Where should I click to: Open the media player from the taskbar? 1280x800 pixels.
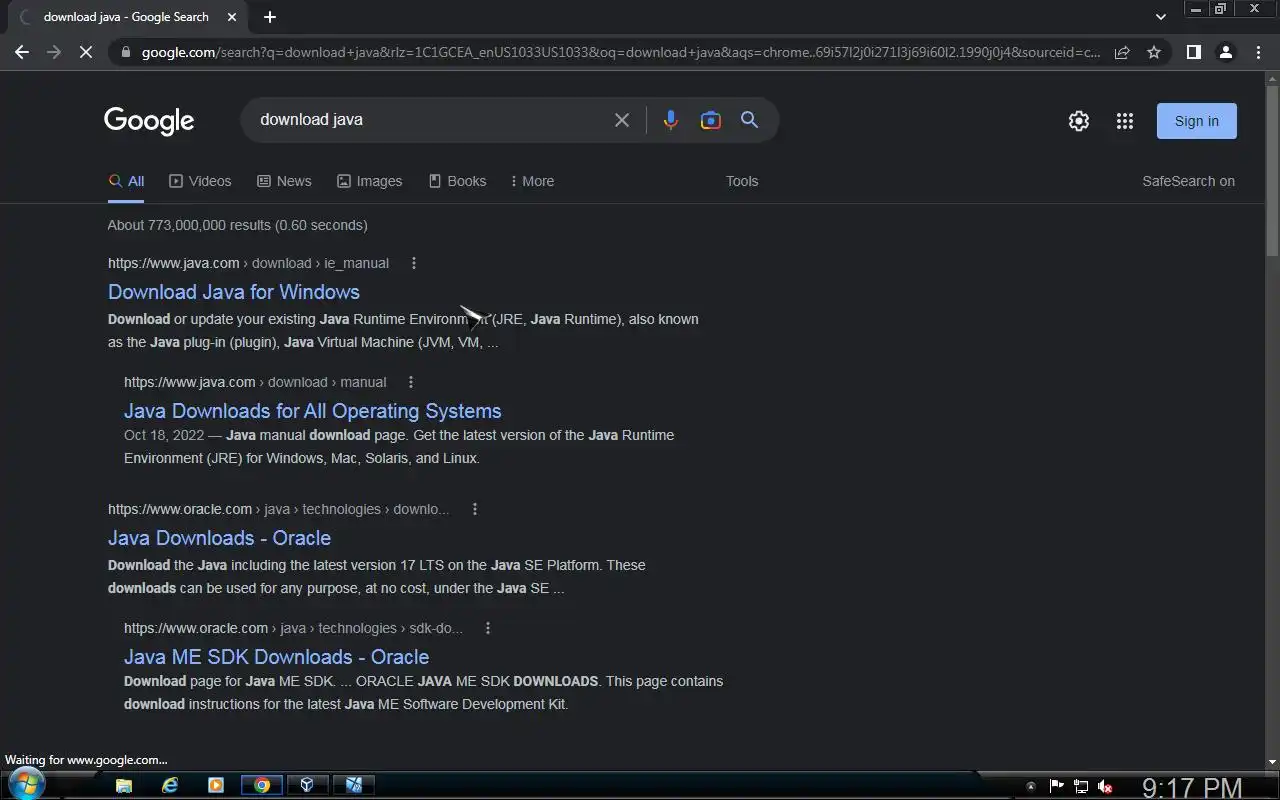(x=216, y=785)
